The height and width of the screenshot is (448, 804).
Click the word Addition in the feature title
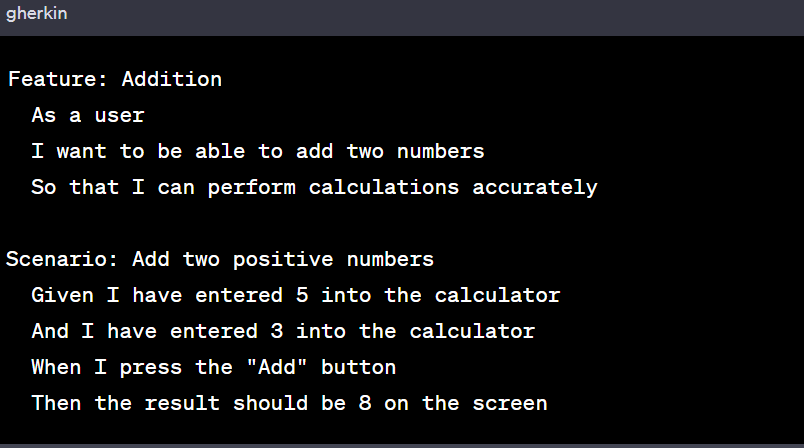point(172,79)
